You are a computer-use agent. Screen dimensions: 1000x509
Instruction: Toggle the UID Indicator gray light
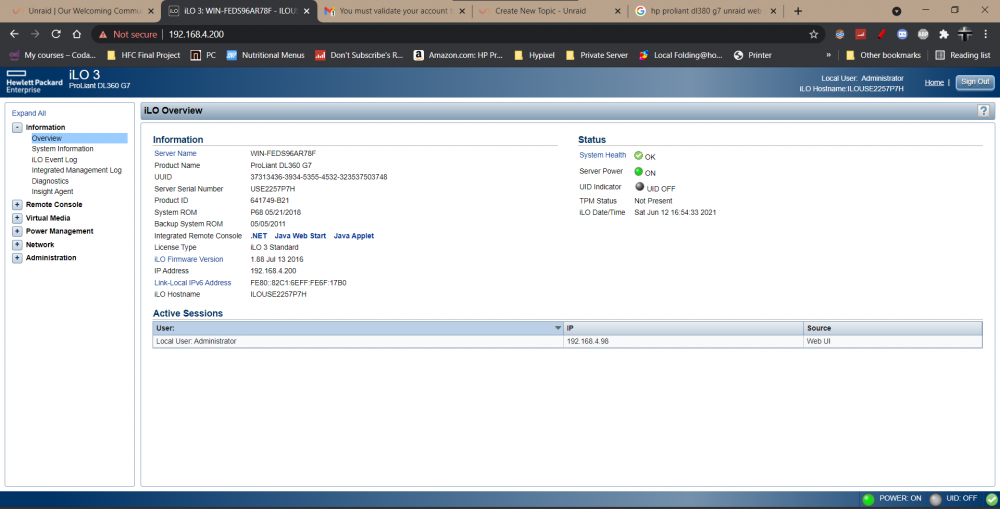640,187
